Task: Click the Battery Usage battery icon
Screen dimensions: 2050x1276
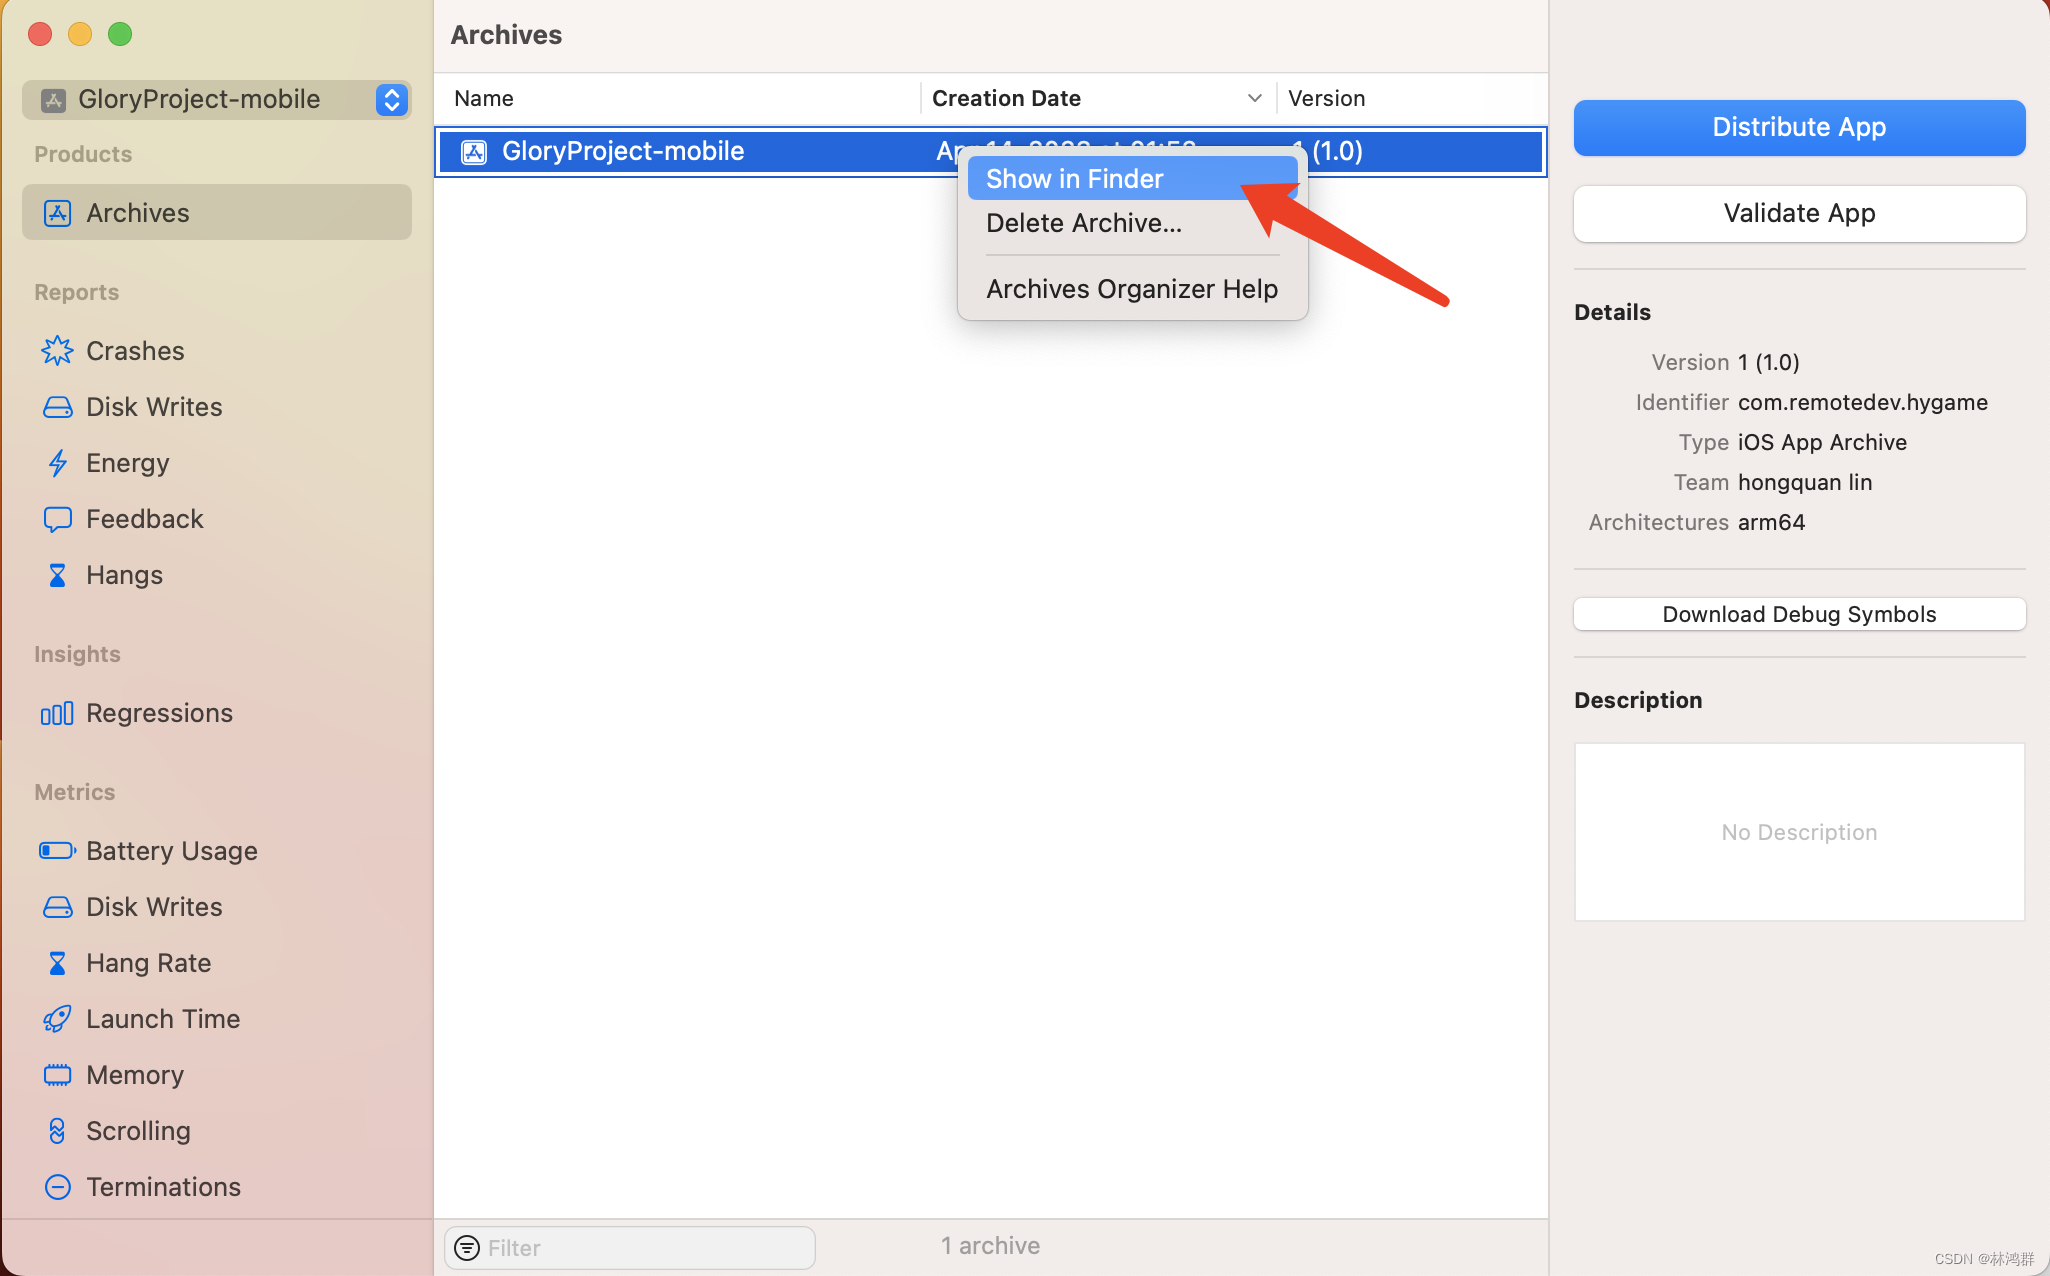Action: (57, 851)
